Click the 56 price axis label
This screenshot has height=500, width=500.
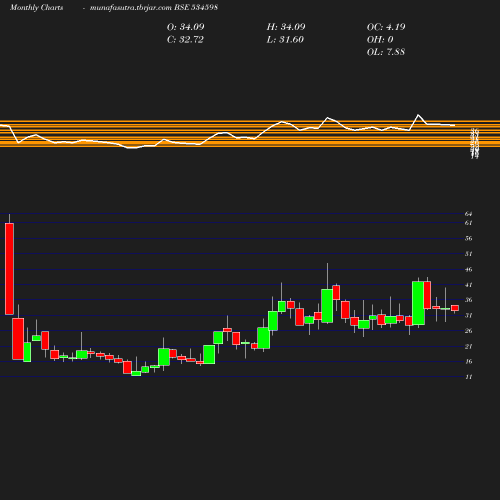tap(468, 238)
